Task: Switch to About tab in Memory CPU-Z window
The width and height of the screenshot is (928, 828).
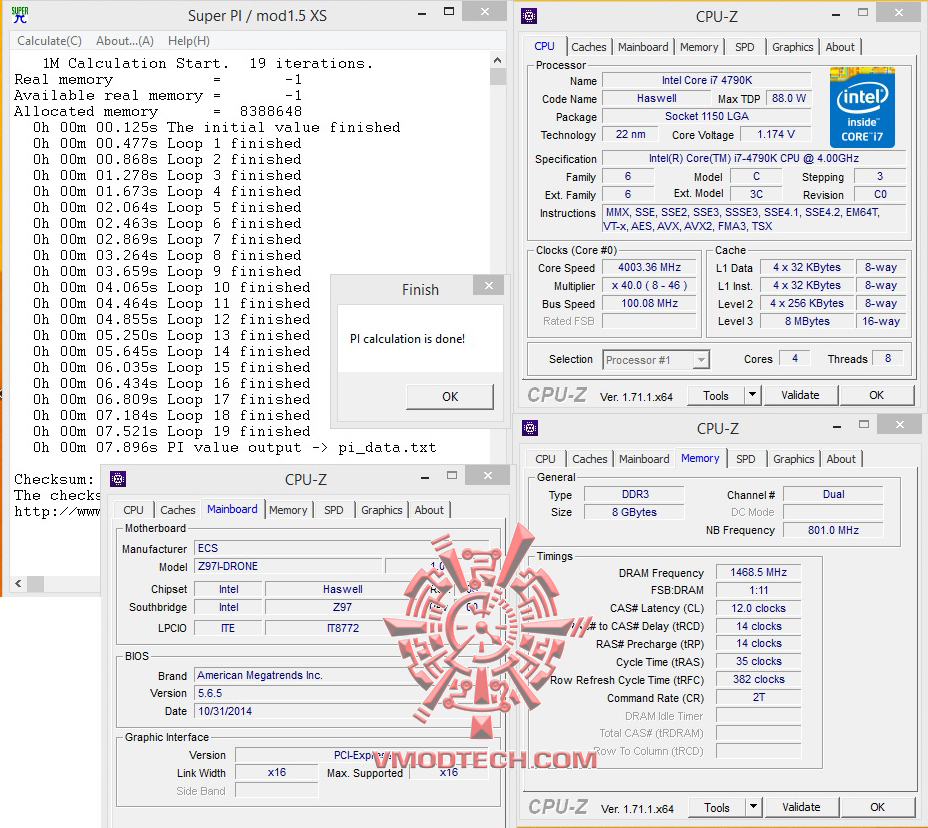Action: 840,459
